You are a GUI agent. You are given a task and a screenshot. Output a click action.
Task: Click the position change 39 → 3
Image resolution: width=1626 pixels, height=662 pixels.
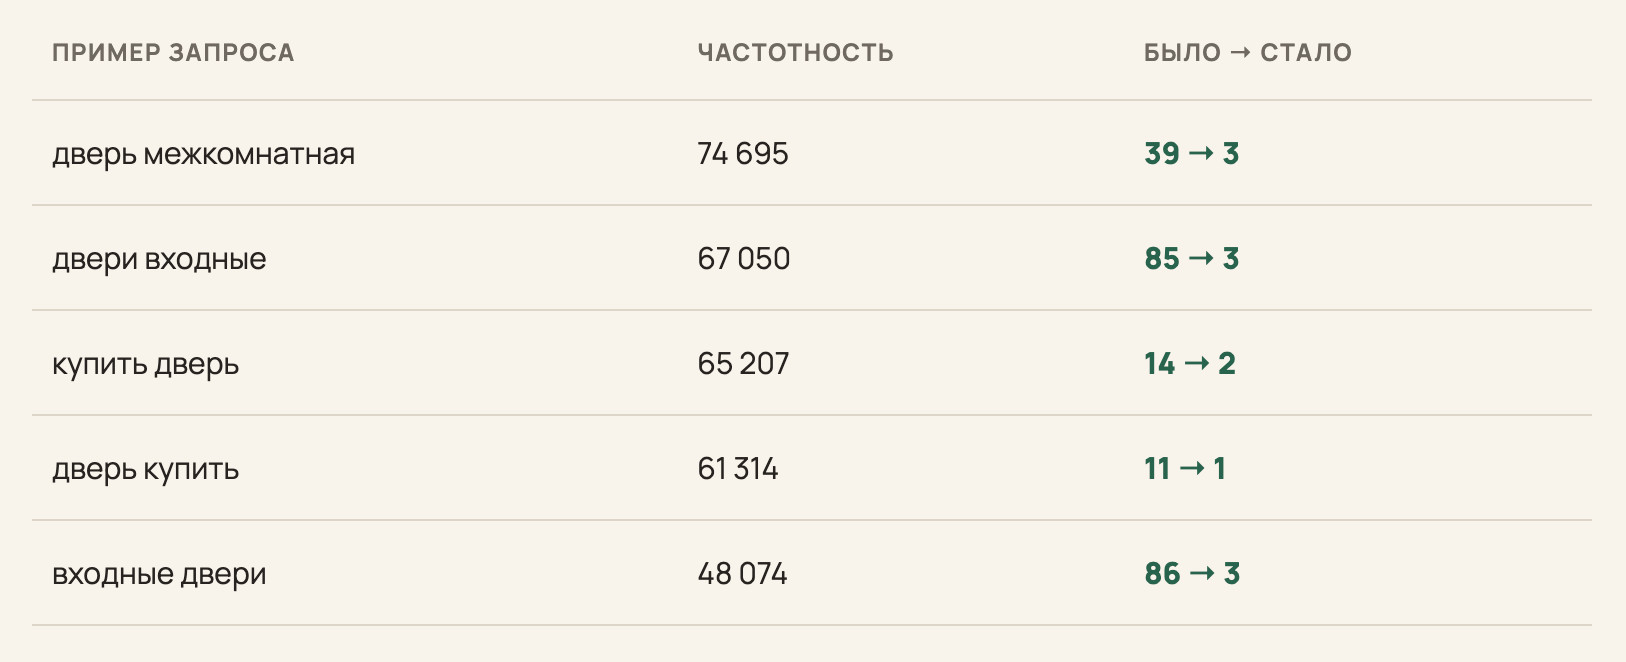click(1192, 154)
